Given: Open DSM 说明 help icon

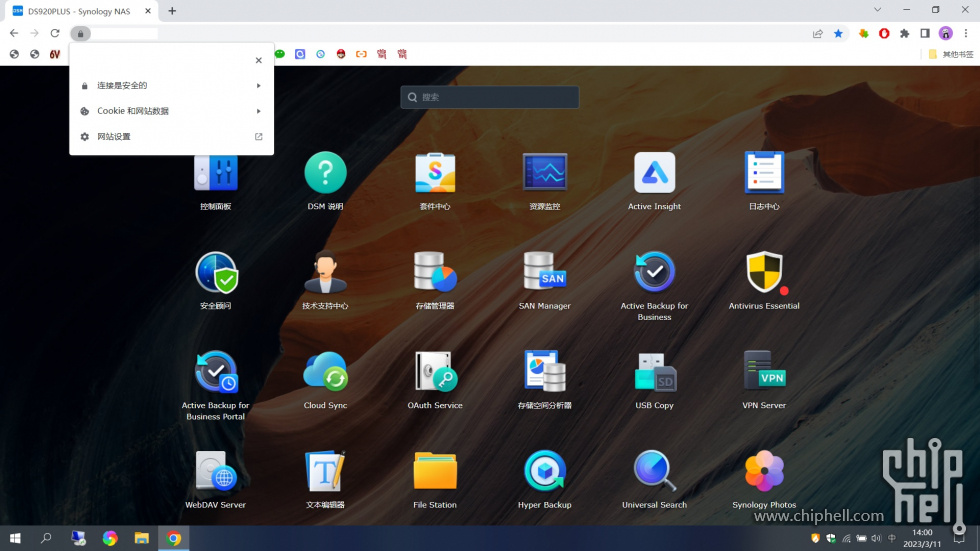Looking at the screenshot, I should tap(325, 172).
